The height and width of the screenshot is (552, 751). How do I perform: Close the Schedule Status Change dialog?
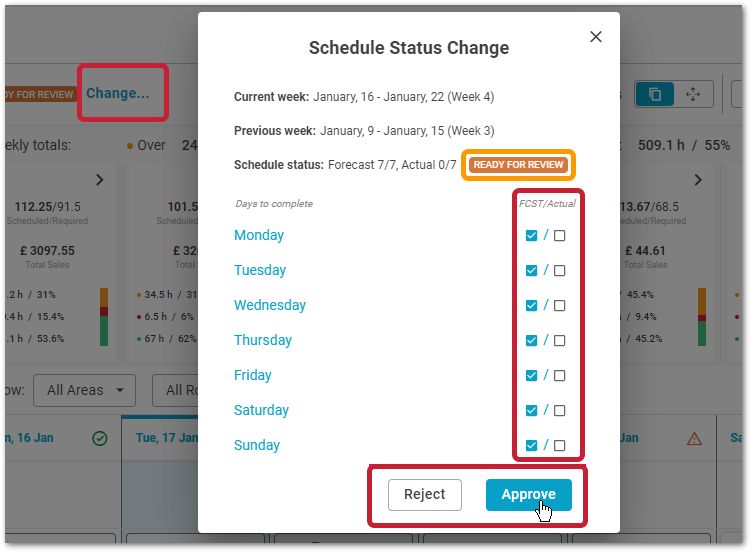click(x=595, y=37)
